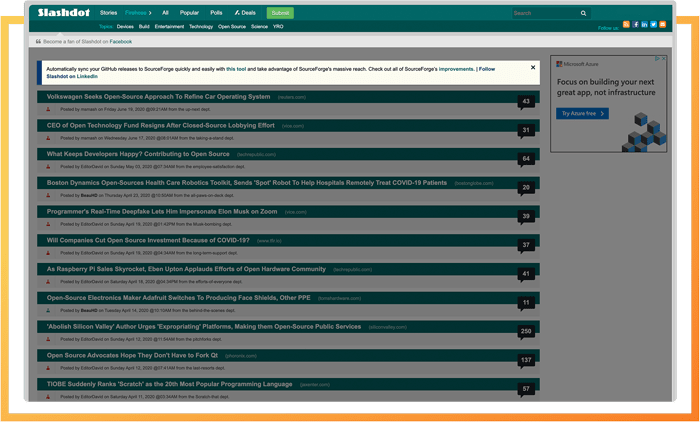The image size is (700, 427).
Task: Open the CEO of Open Technology Fund Resigns headline
Action: (160, 126)
